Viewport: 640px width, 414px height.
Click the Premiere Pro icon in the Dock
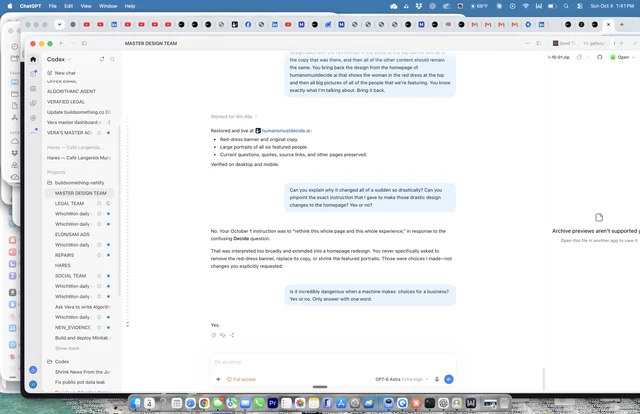click(x=273, y=403)
